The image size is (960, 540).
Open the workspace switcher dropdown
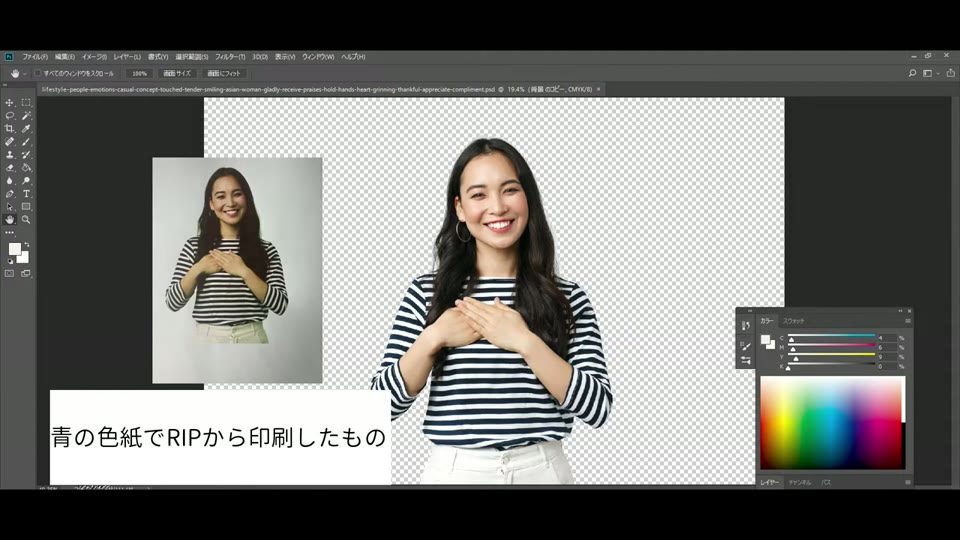(x=931, y=73)
